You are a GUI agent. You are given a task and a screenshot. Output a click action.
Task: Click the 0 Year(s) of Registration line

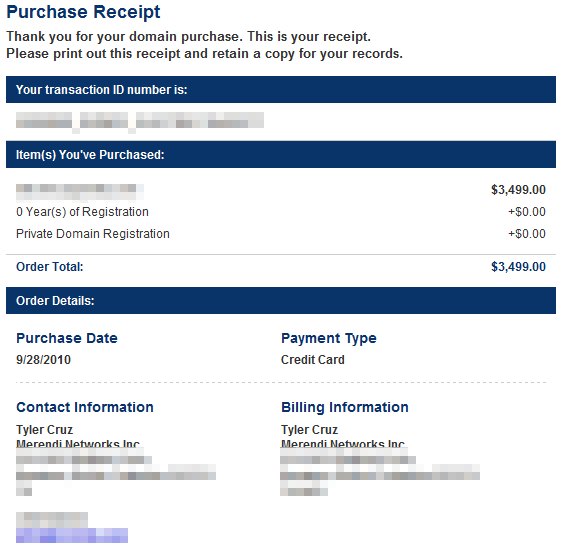pyautogui.click(x=82, y=212)
